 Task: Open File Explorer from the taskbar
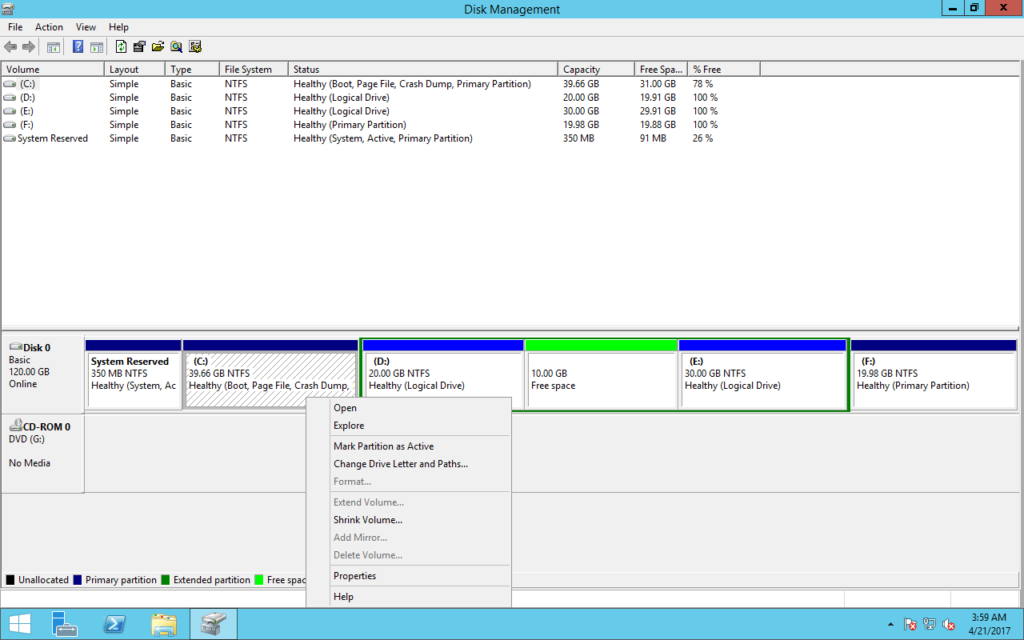click(x=164, y=625)
